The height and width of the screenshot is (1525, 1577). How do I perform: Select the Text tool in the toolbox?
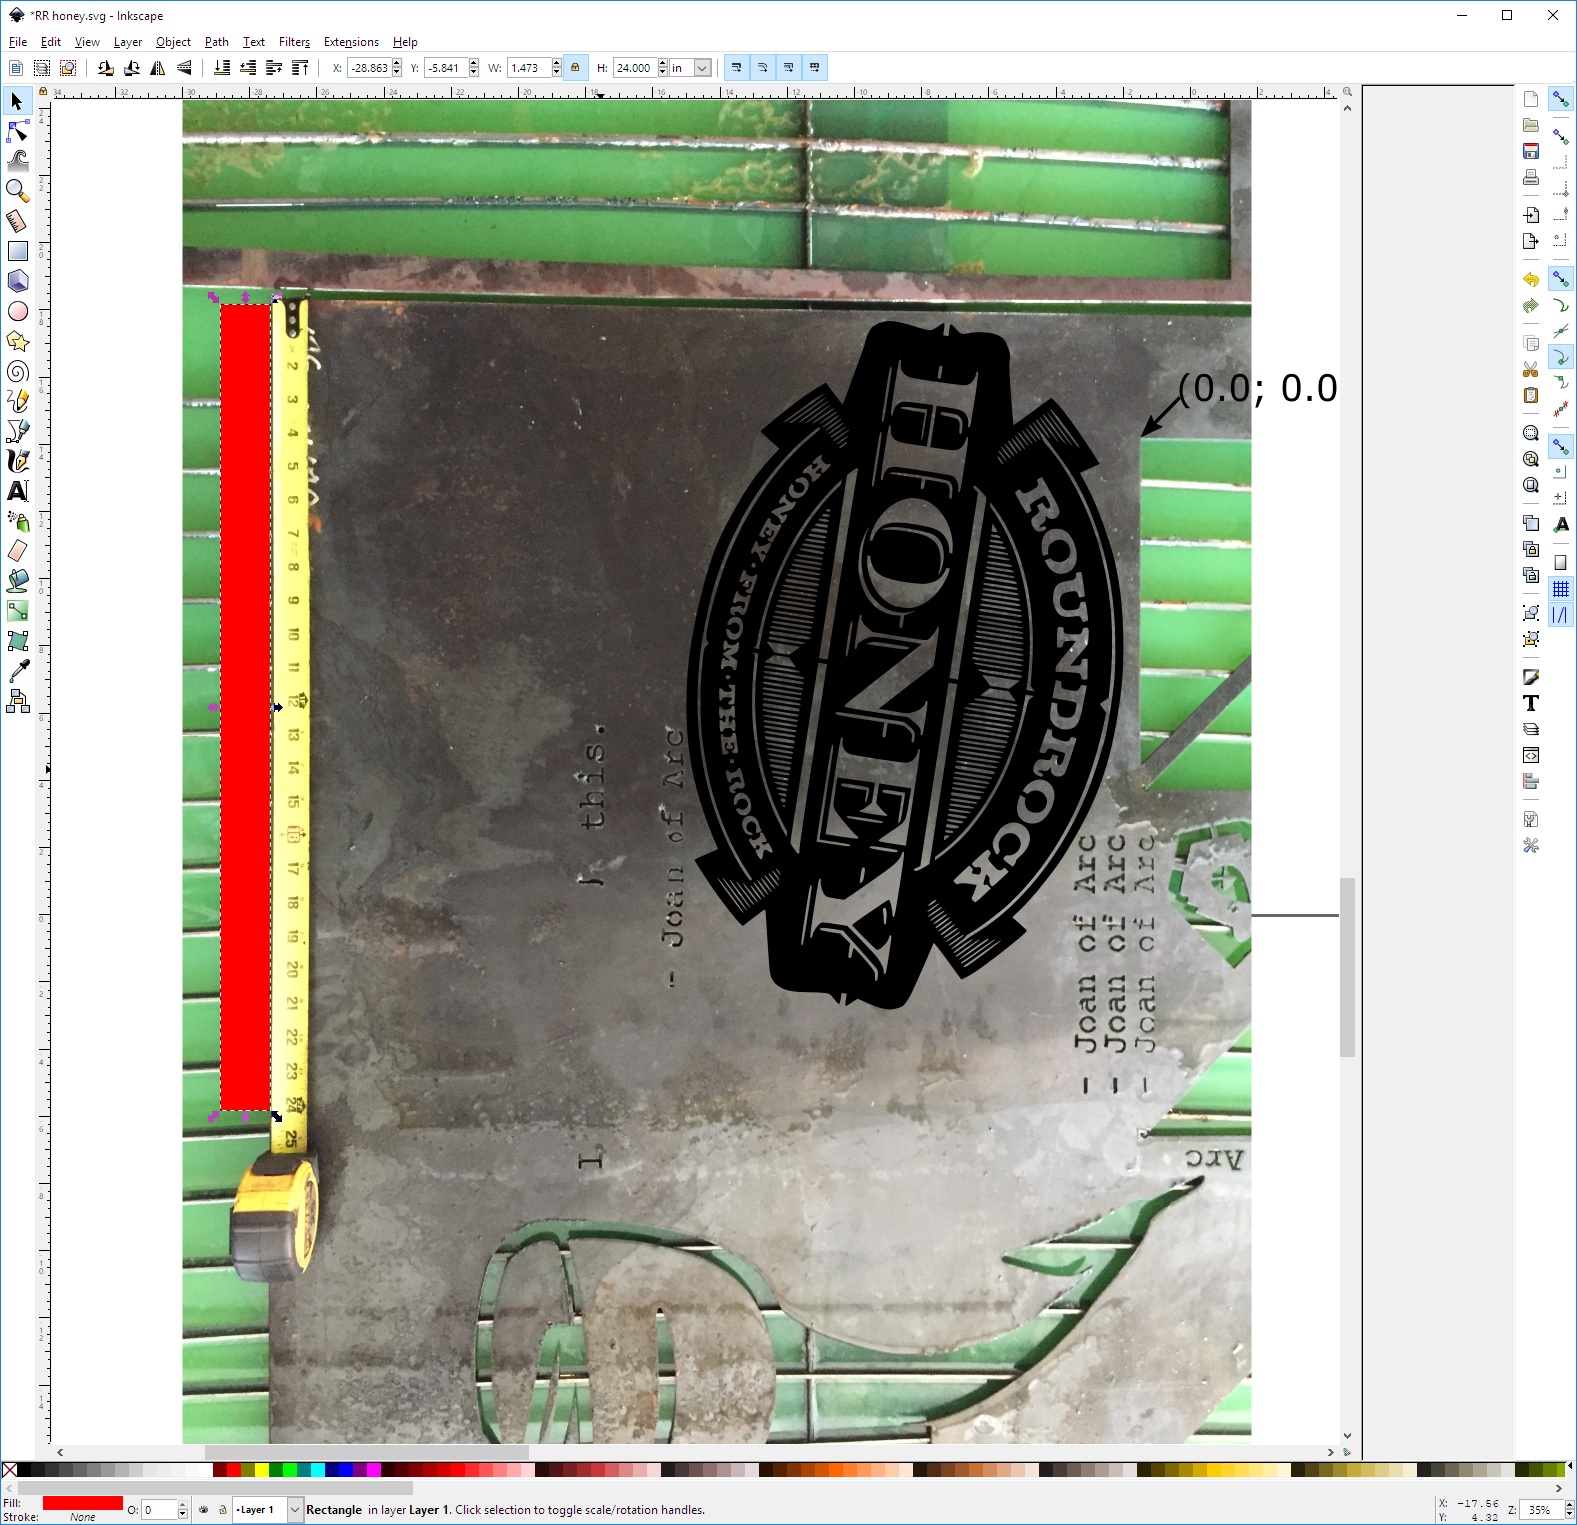tap(17, 491)
